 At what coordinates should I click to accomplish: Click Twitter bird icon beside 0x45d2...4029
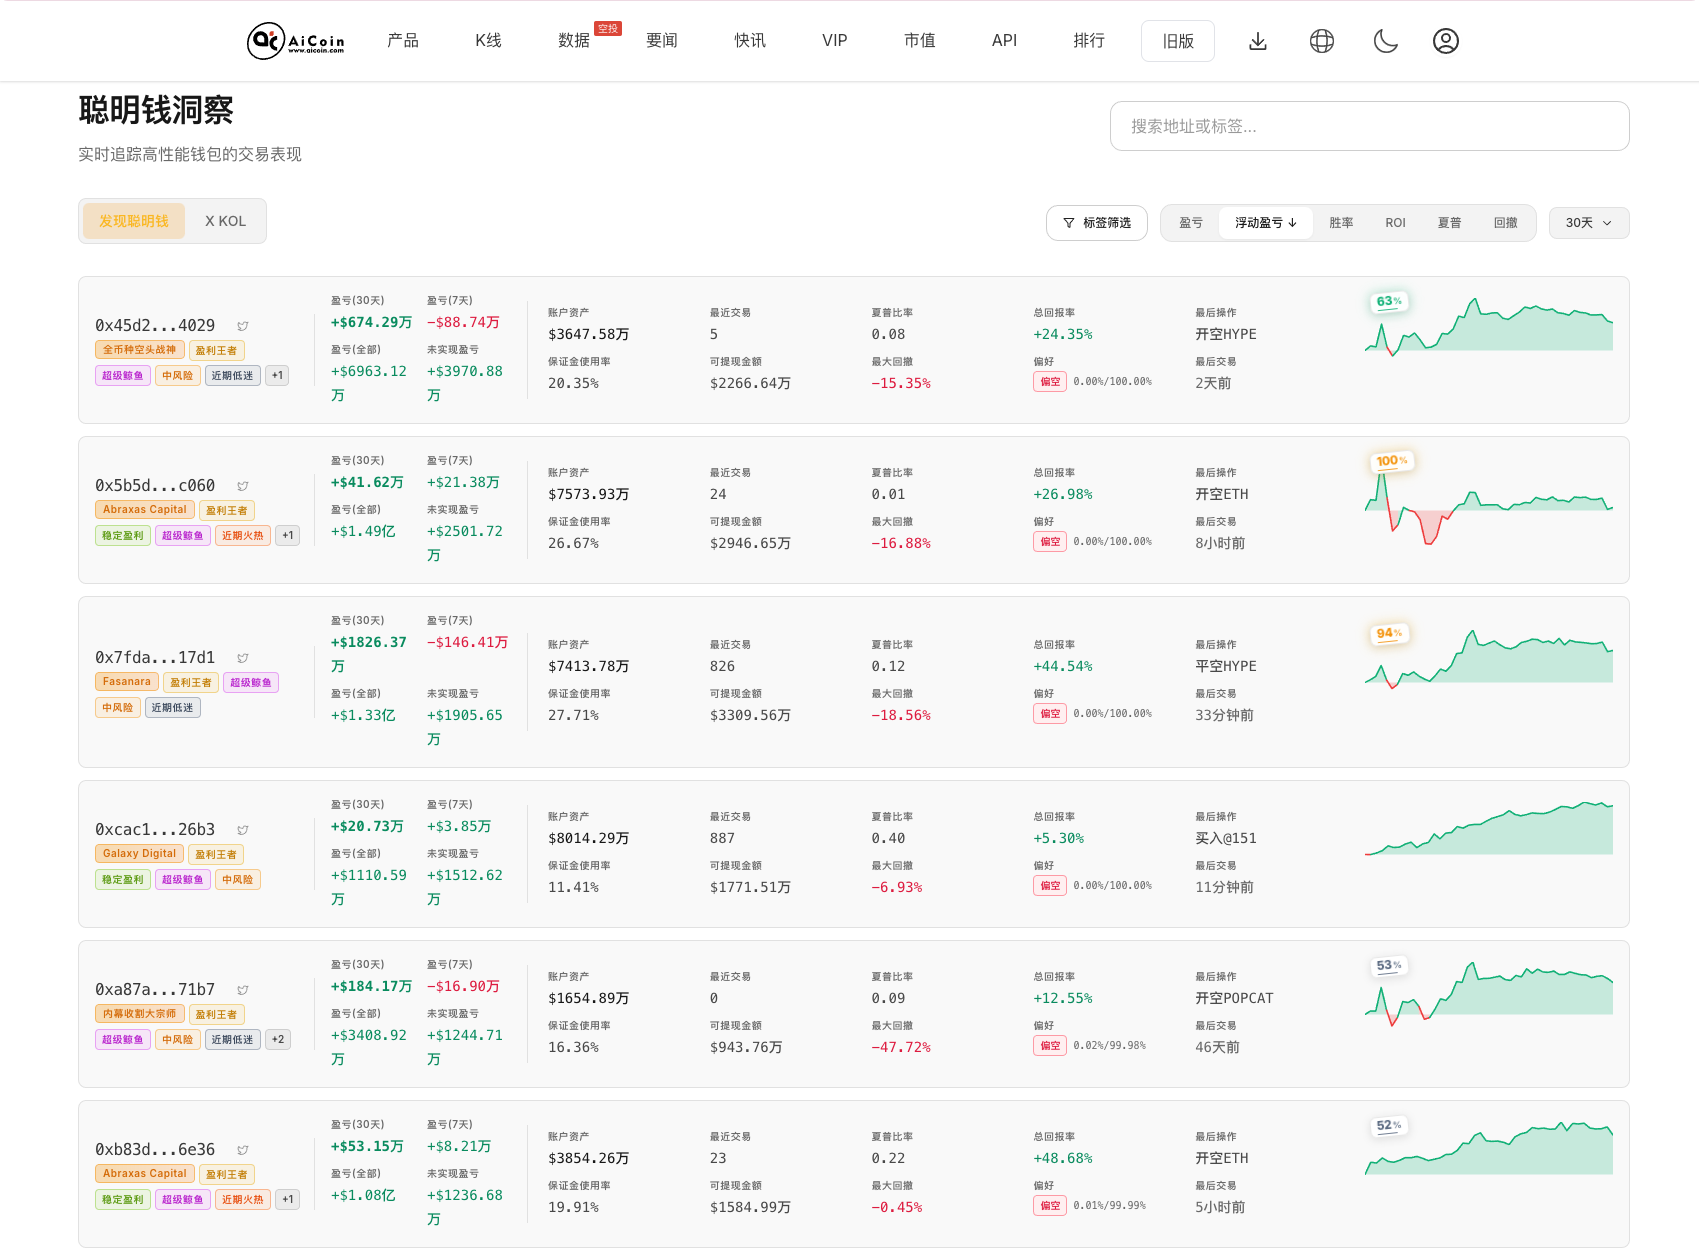point(243,326)
